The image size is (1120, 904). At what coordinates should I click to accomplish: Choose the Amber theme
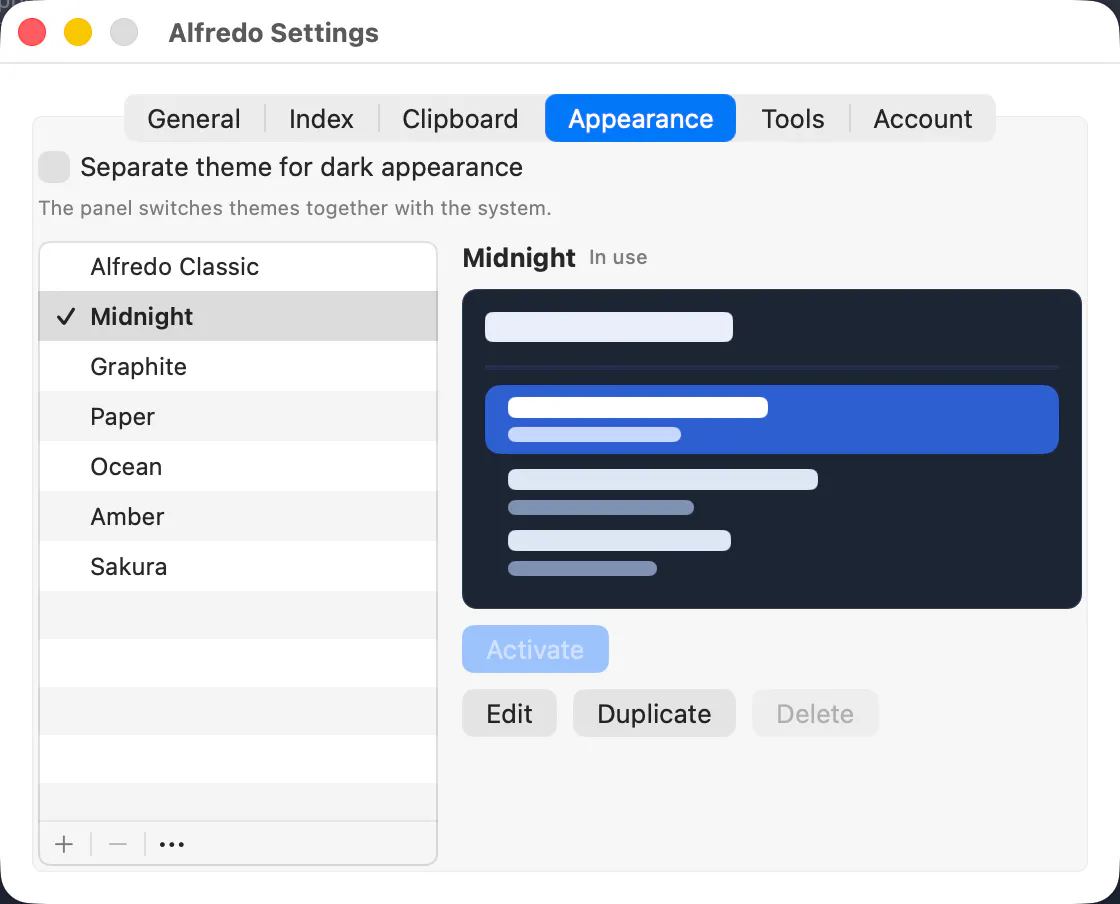click(x=238, y=516)
